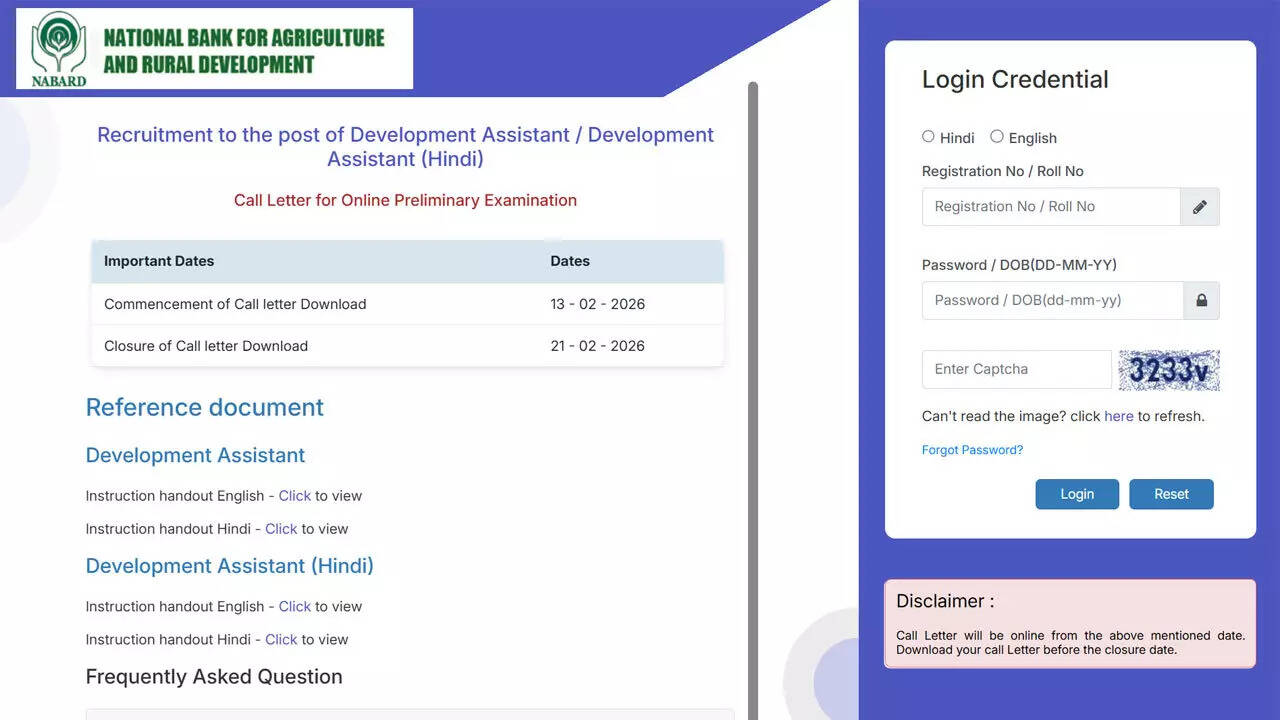The image size is (1280, 720).
Task: Click the pencil edit icon beside Registration No field
Action: tap(1199, 206)
